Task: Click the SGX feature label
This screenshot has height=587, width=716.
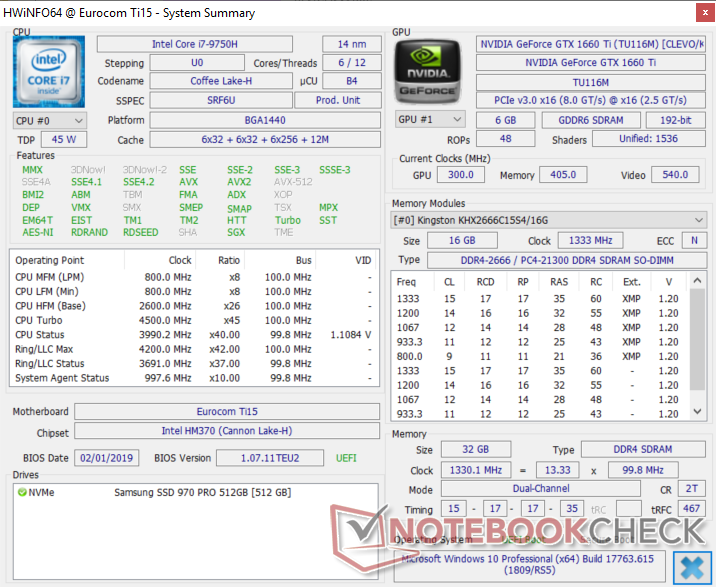Action: coord(236,233)
